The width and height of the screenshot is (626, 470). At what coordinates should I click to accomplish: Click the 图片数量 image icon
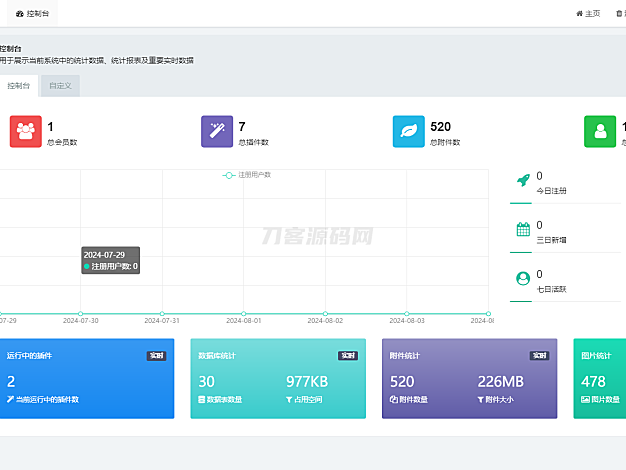click(585, 399)
